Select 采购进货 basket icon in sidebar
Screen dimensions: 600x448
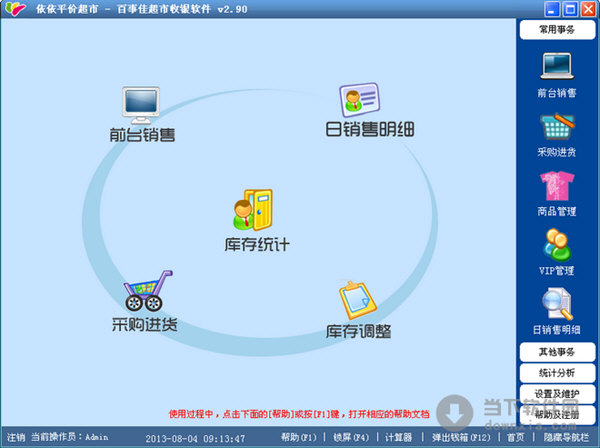(557, 127)
